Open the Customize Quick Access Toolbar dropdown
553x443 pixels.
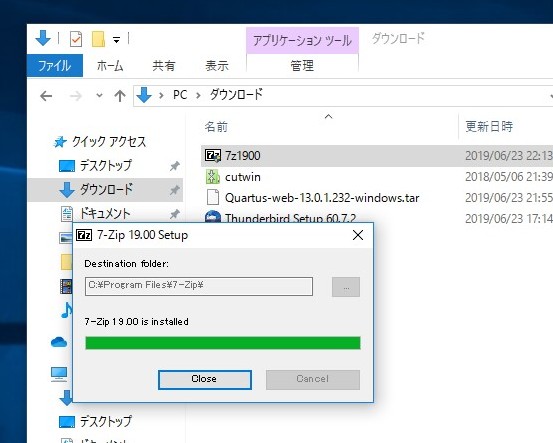116,40
